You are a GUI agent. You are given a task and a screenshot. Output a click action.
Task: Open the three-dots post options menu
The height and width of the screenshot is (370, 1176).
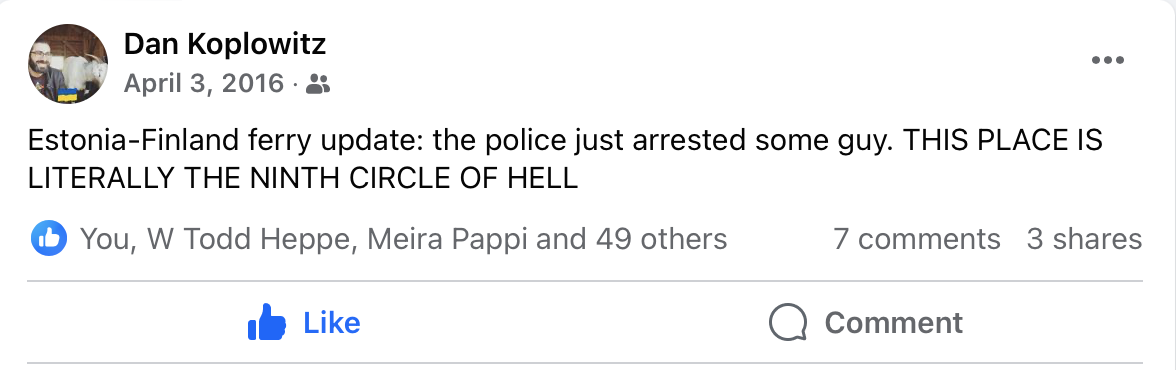[1108, 61]
